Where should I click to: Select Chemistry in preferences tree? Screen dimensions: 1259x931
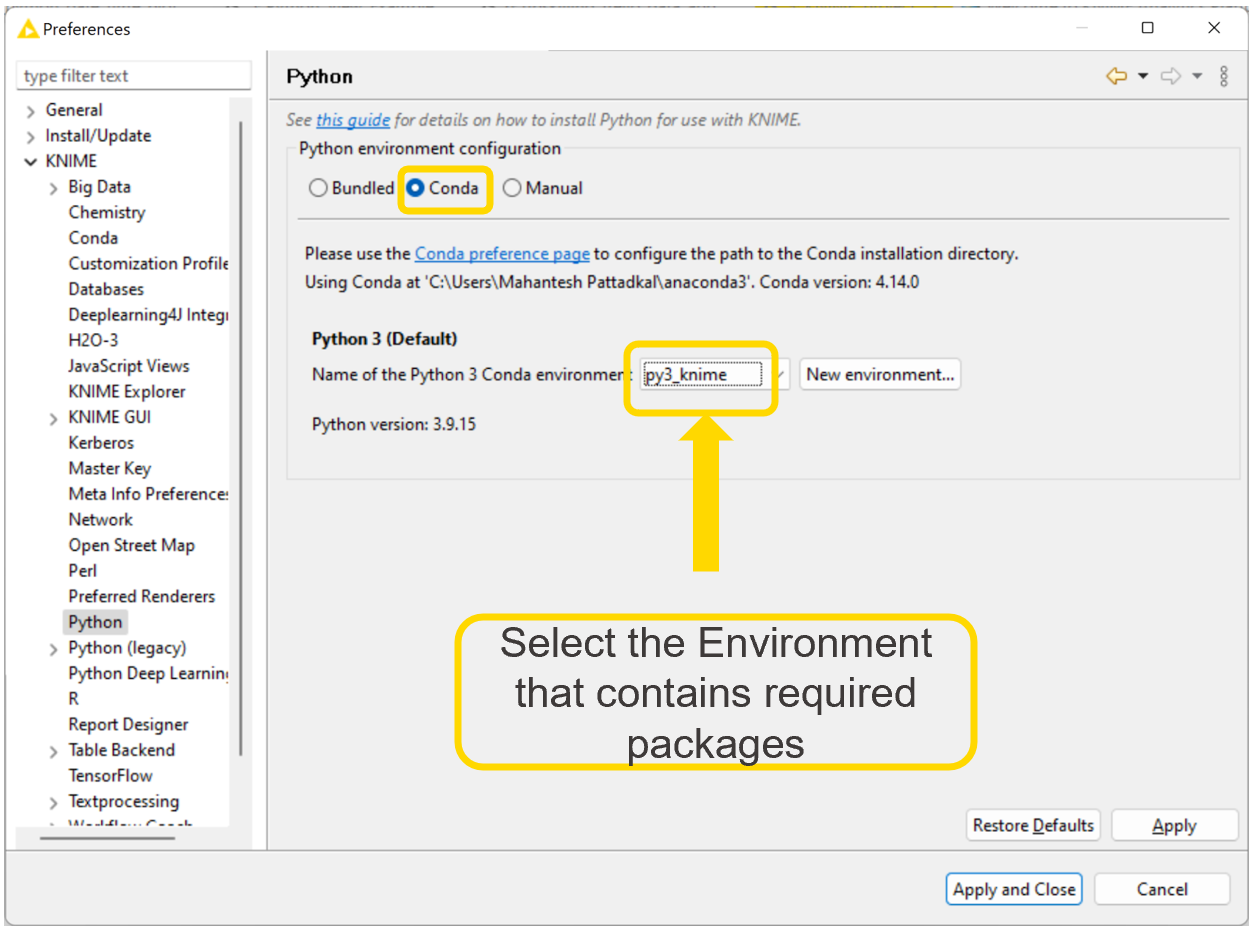107,212
